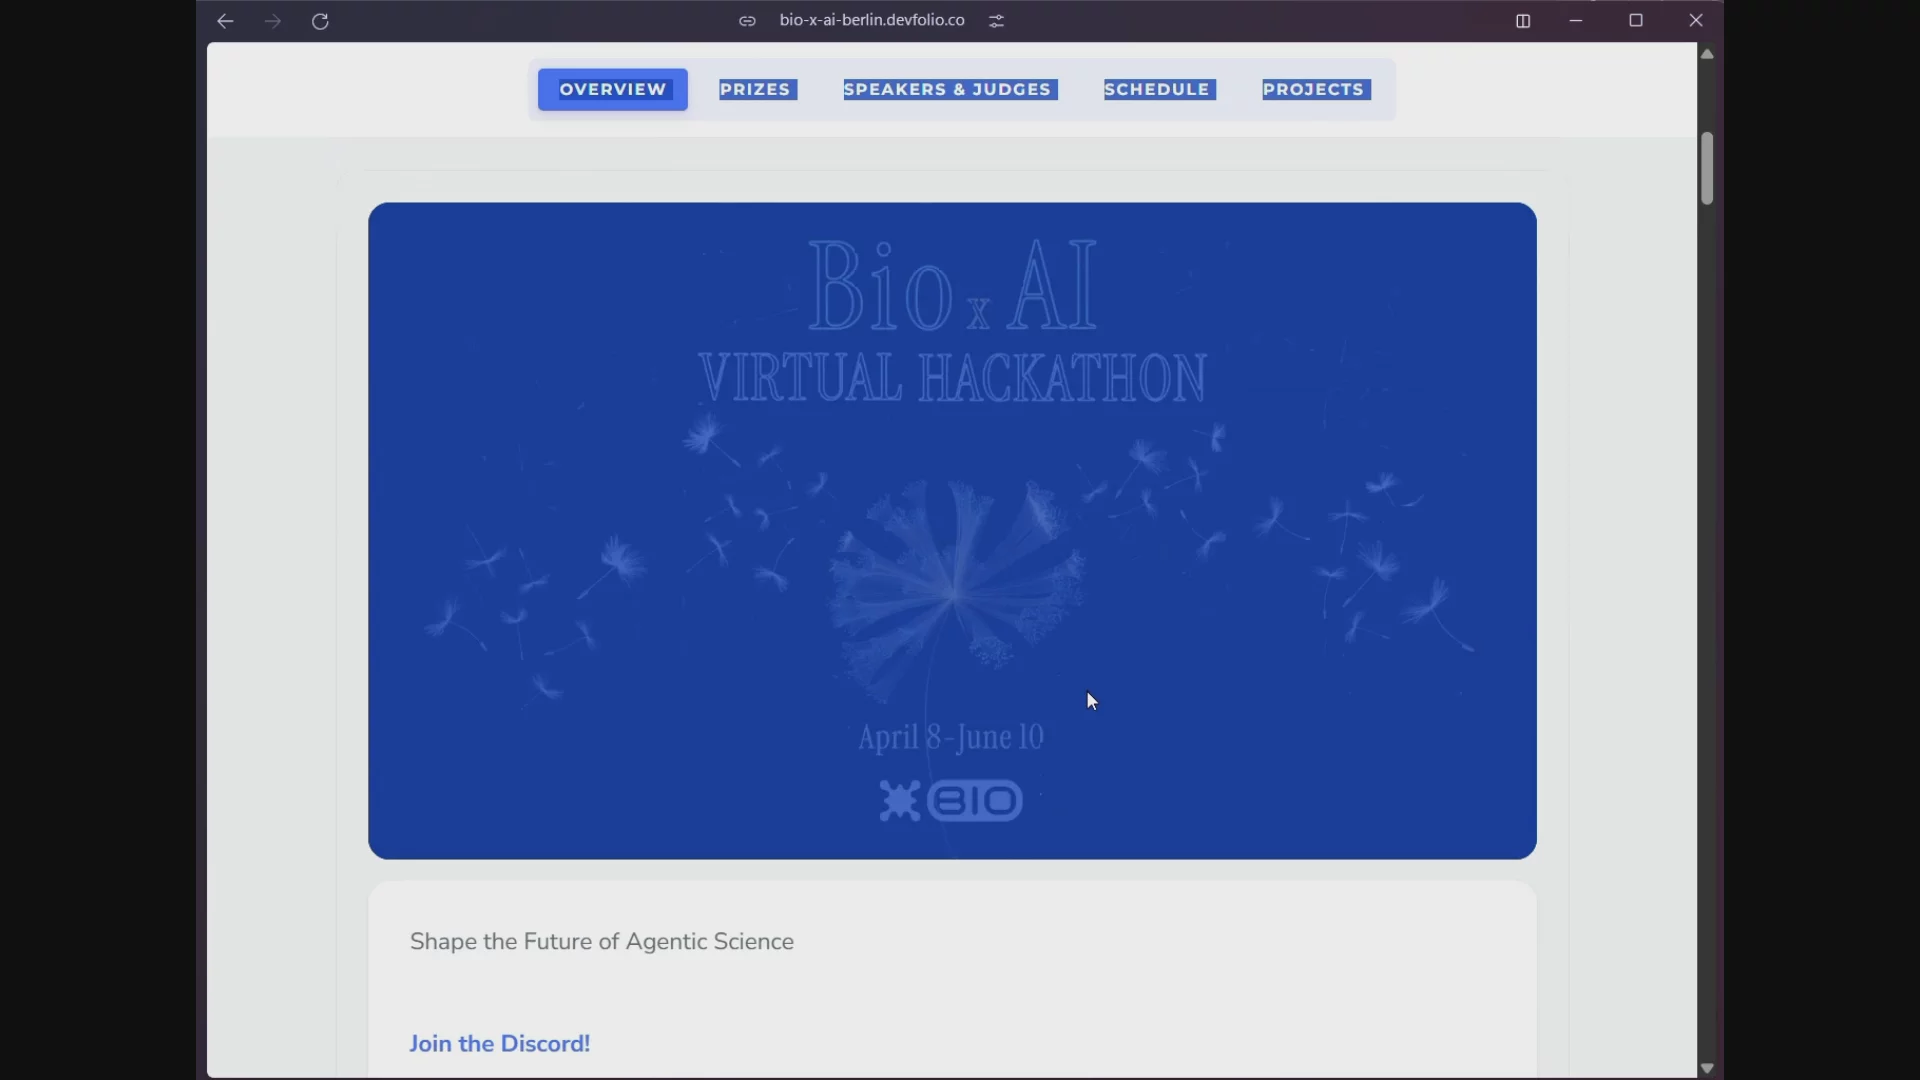This screenshot has height=1080, width=1920.
Task: Click the scroll down arrow
Action: (x=1708, y=1068)
